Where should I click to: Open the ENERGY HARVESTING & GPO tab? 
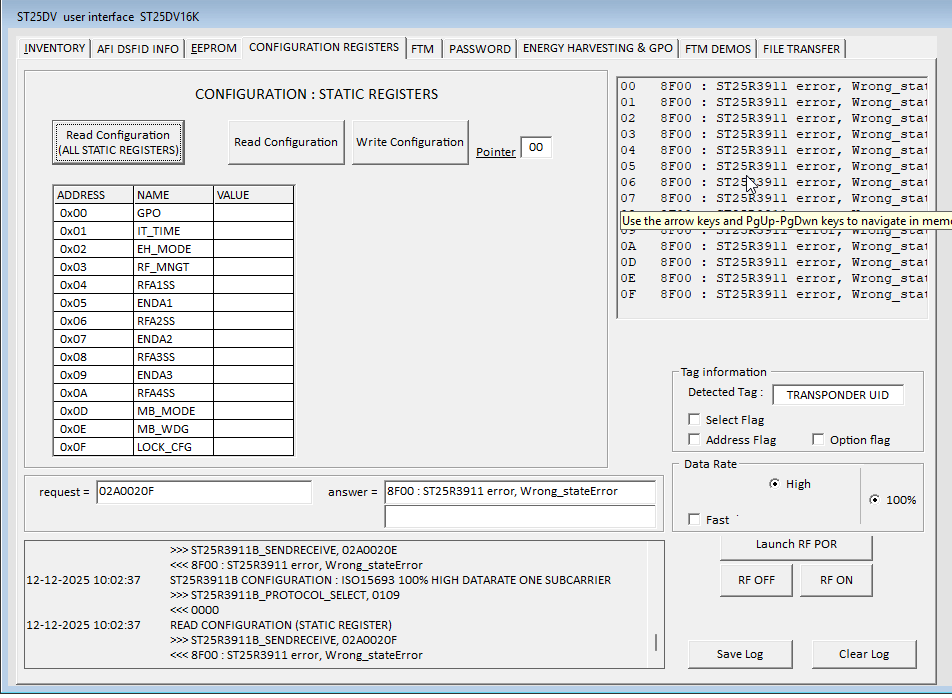click(x=597, y=48)
